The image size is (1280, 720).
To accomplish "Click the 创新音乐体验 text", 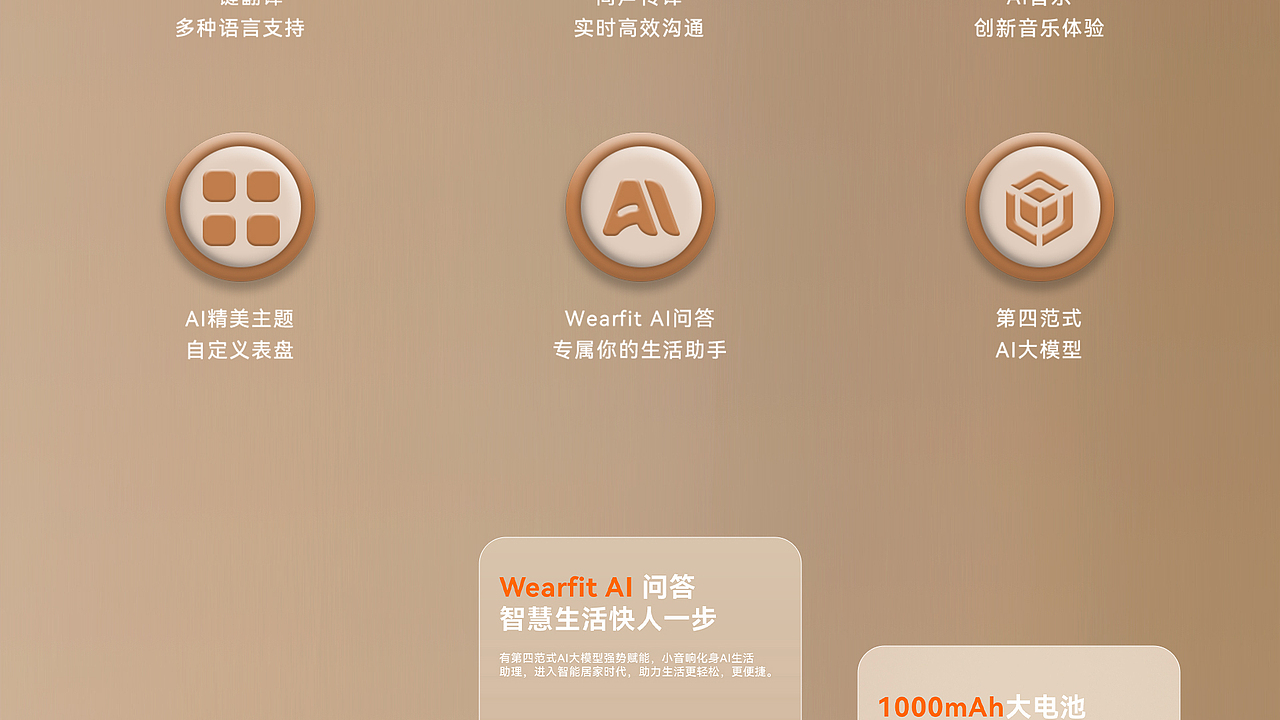I will [1039, 28].
